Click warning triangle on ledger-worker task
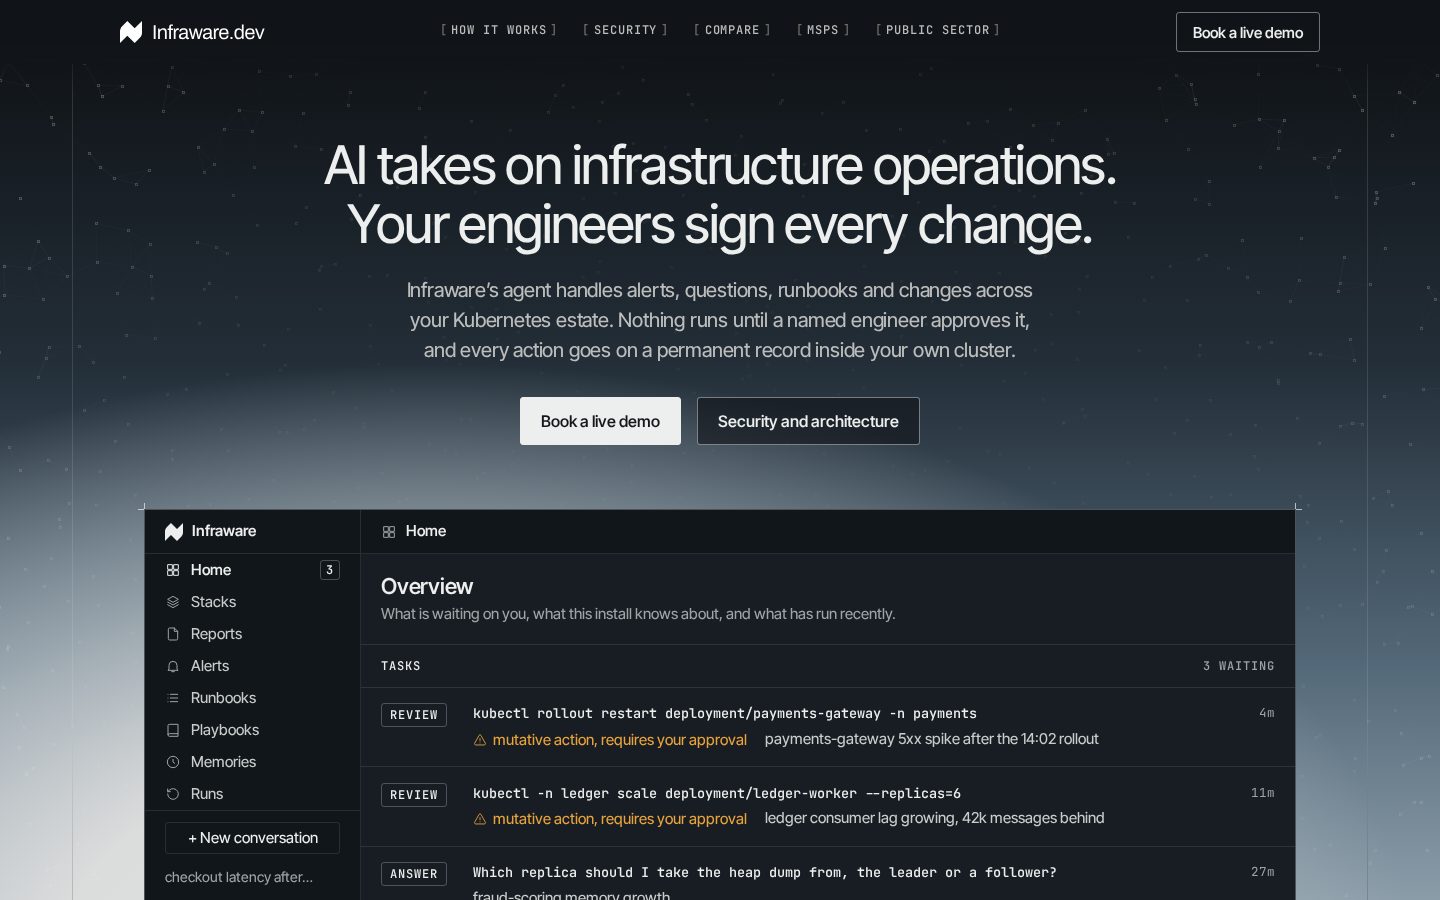 [x=480, y=819]
